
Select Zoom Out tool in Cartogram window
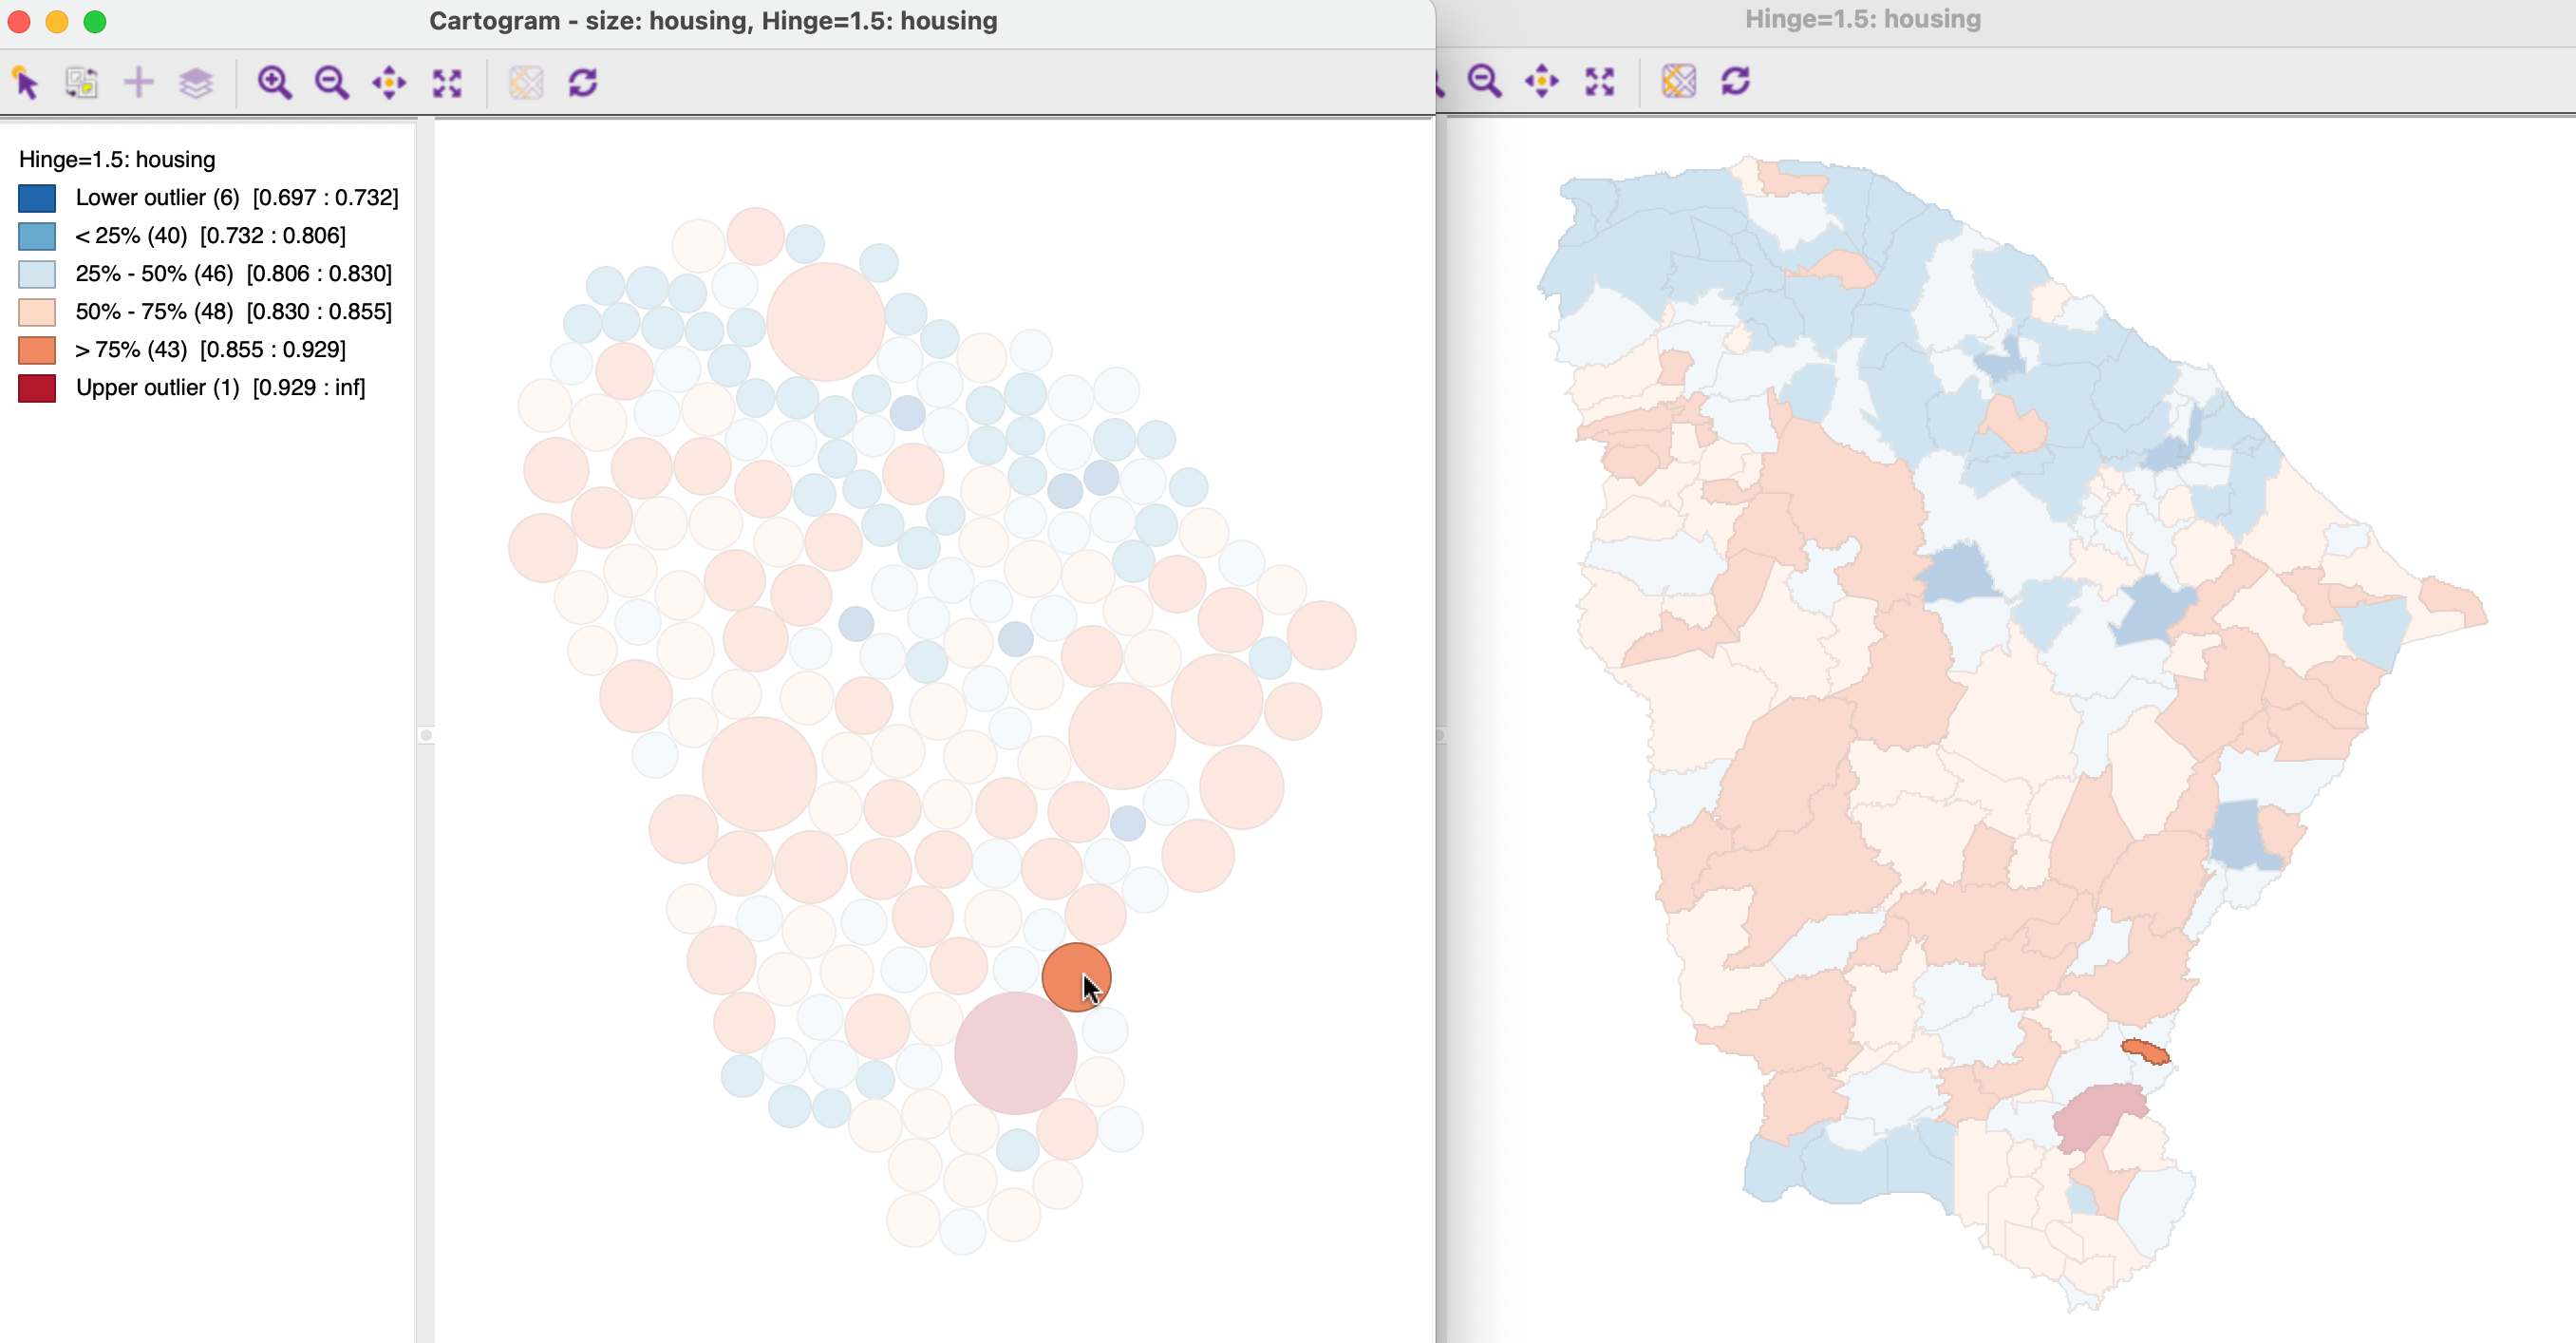pyautogui.click(x=331, y=82)
